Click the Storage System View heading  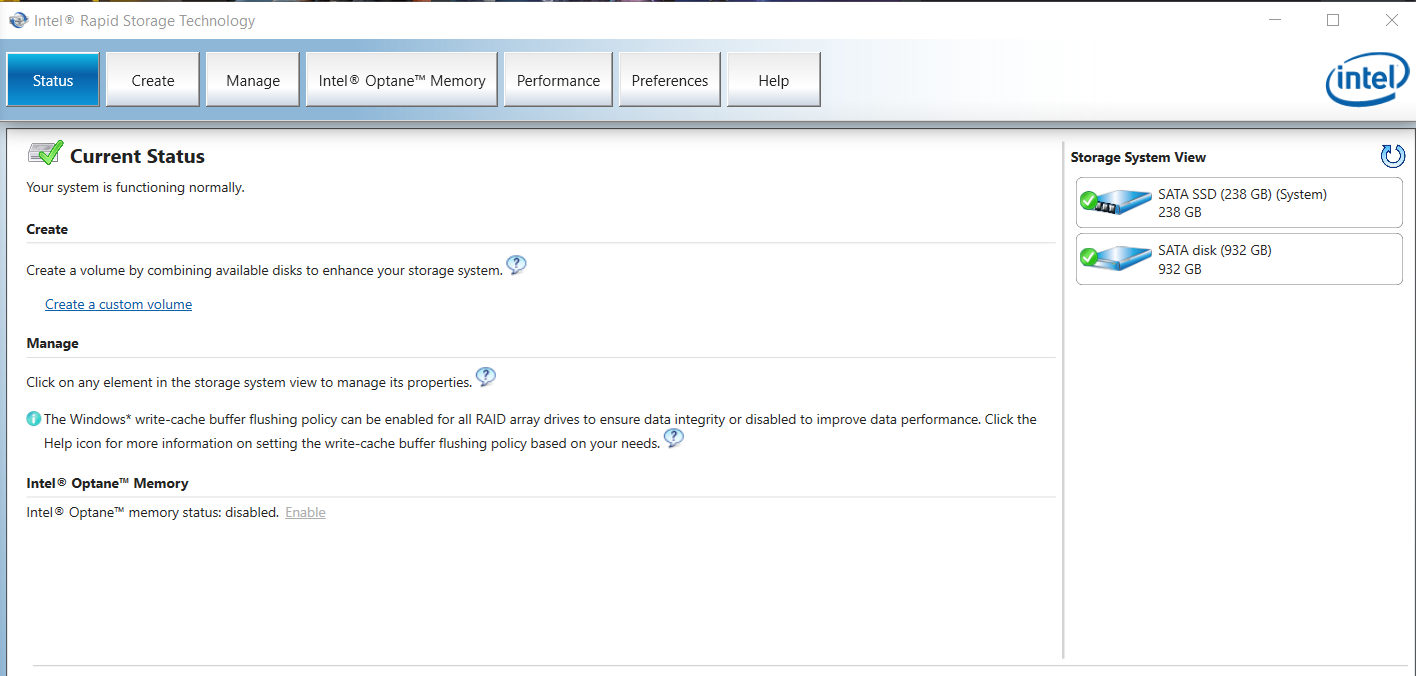(1138, 157)
